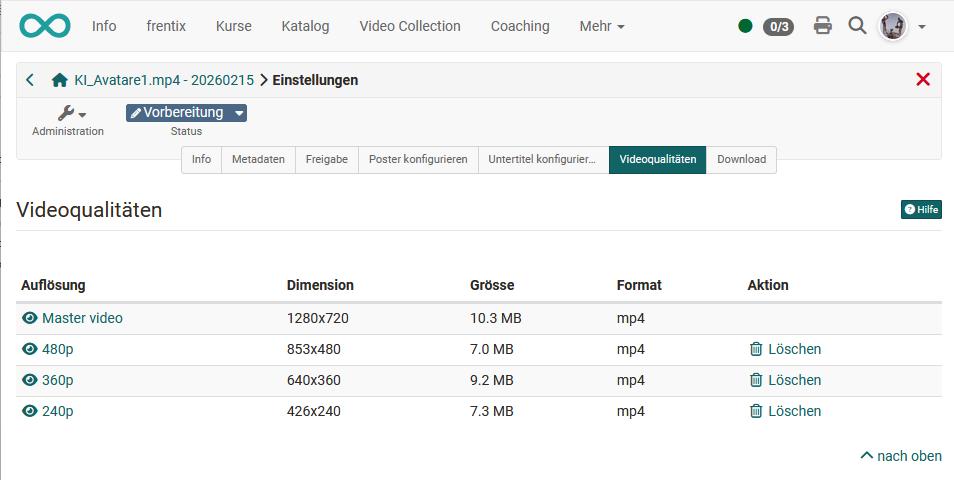
Task: Open search with the magnifier icon
Action: click(x=857, y=26)
